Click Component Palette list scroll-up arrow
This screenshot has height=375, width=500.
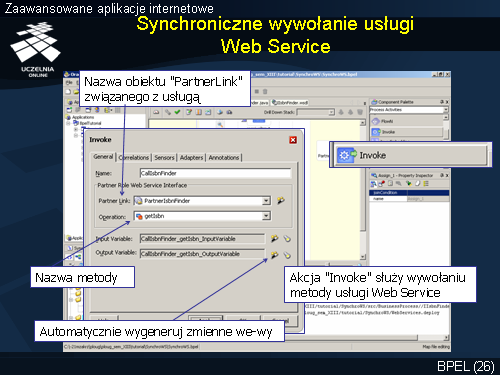pyautogui.click(x=446, y=117)
